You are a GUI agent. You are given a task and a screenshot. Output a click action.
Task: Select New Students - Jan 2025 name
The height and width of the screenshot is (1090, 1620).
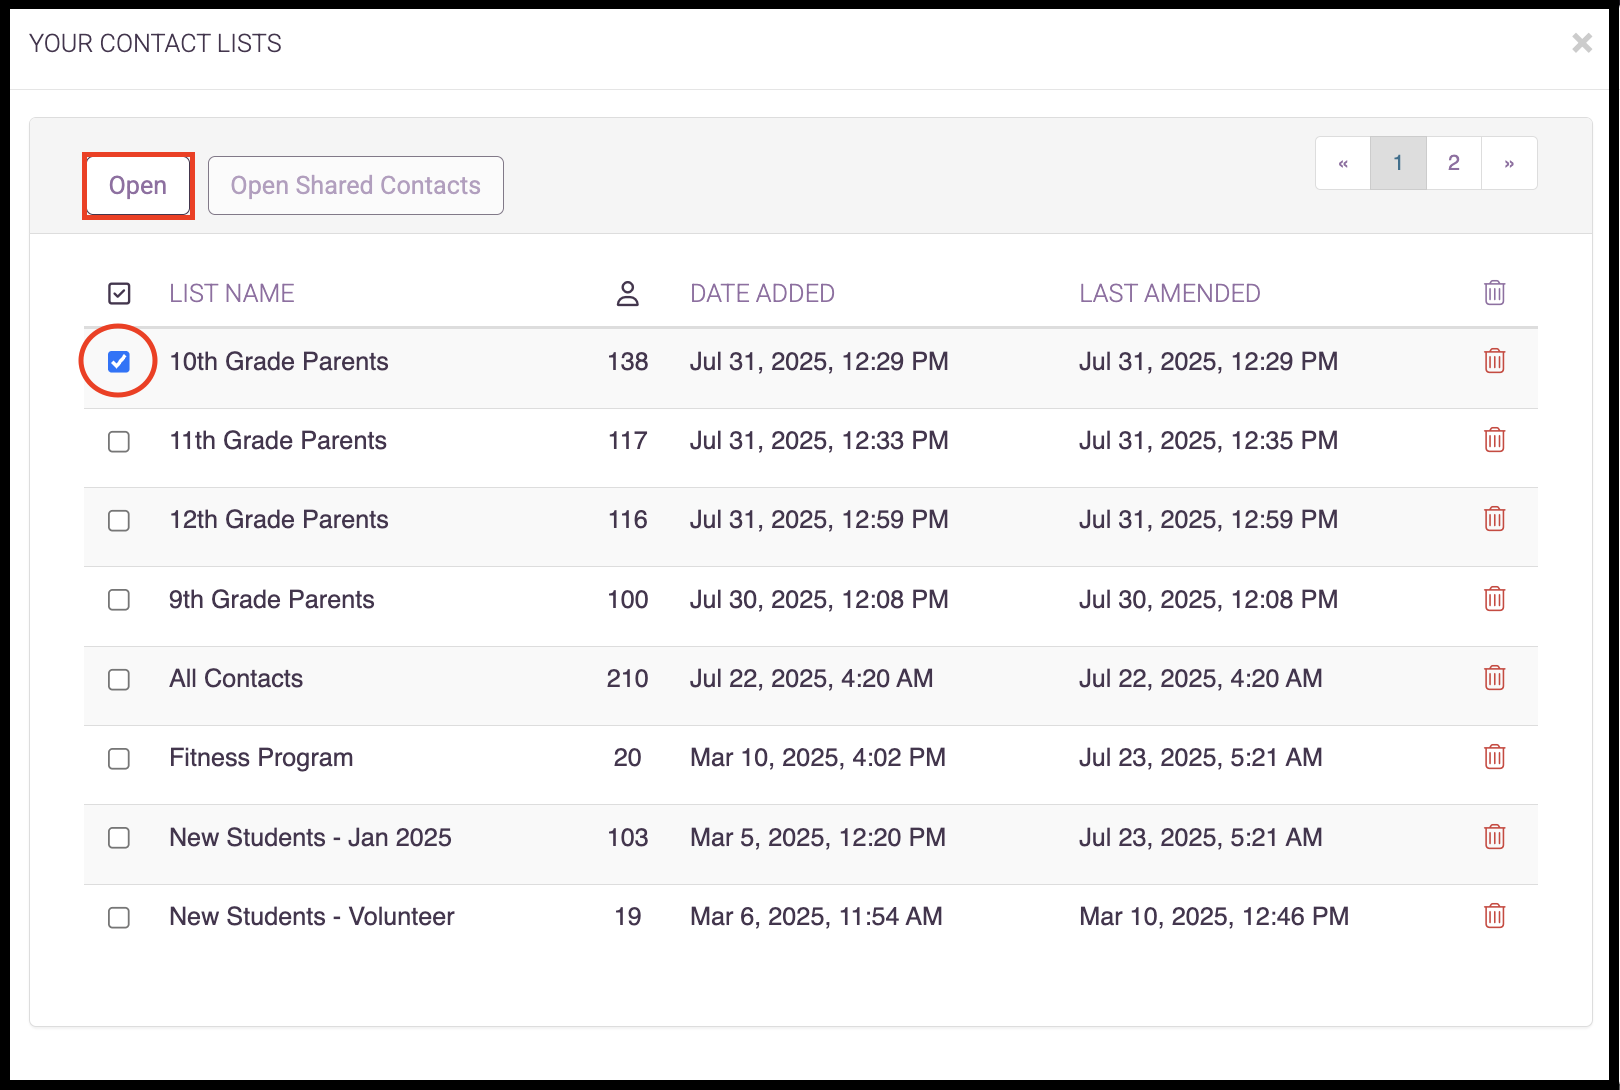(310, 837)
